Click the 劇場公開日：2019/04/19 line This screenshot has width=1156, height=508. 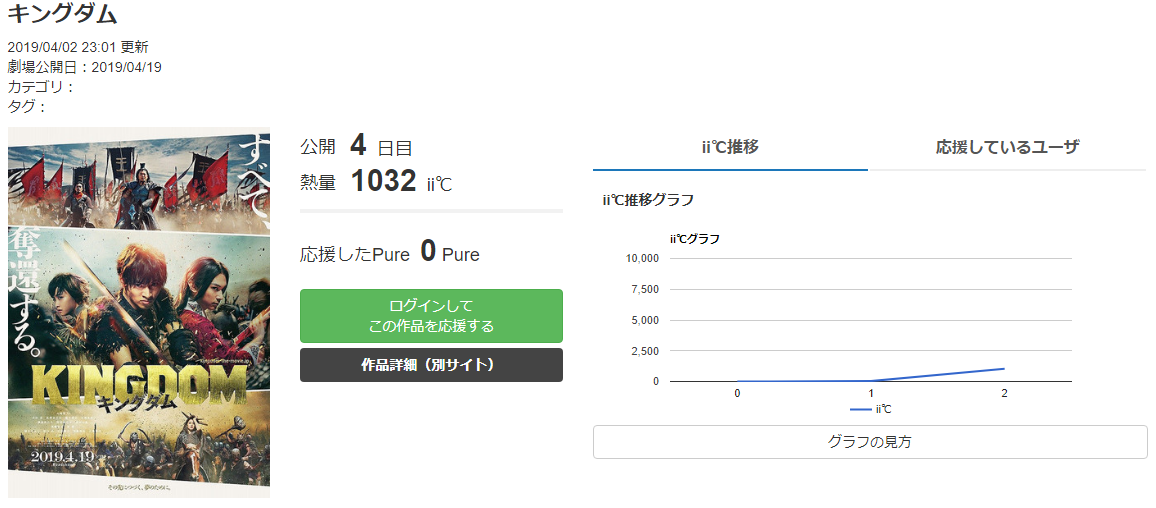[x=85, y=67]
